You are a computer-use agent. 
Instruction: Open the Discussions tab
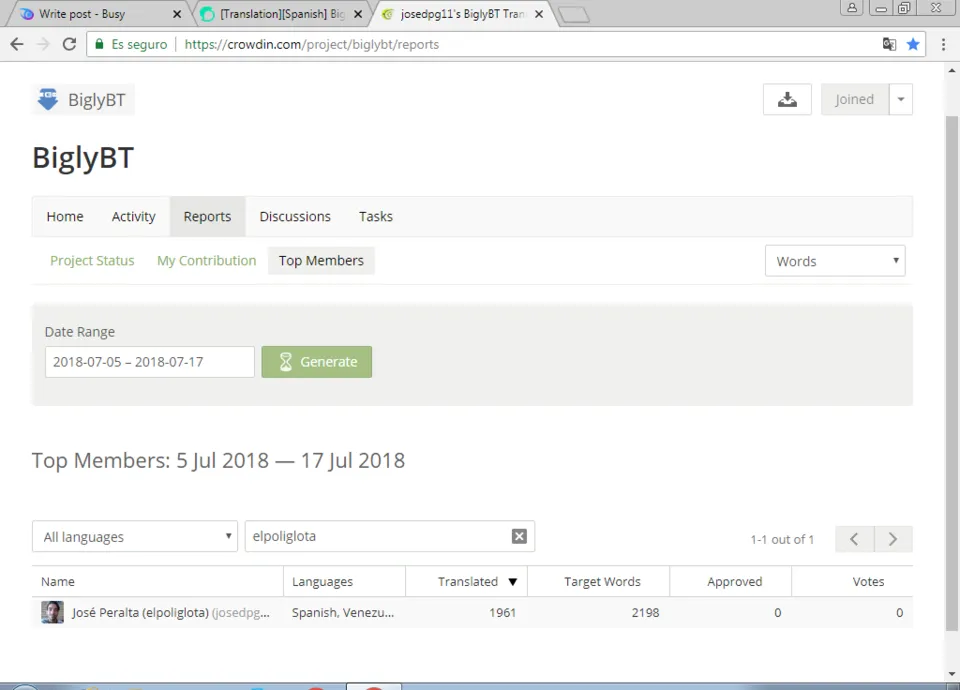[295, 217]
